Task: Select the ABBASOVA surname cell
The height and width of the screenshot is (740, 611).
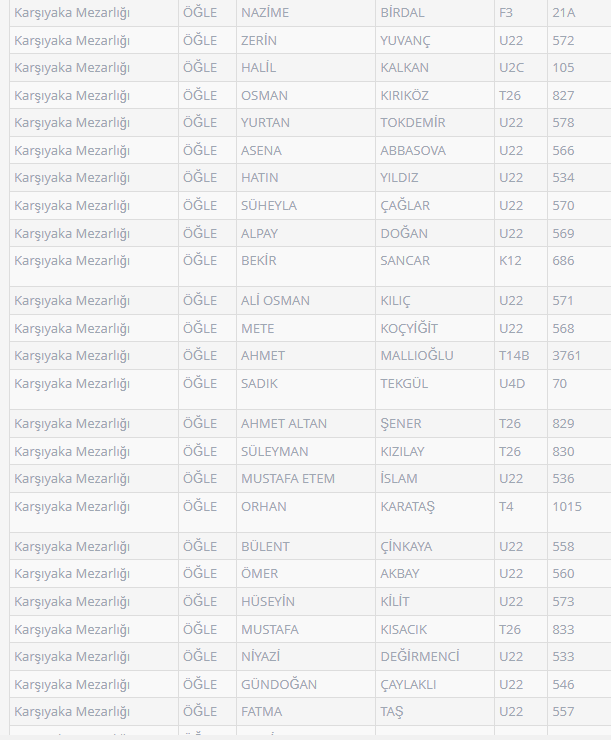Action: click(x=413, y=151)
